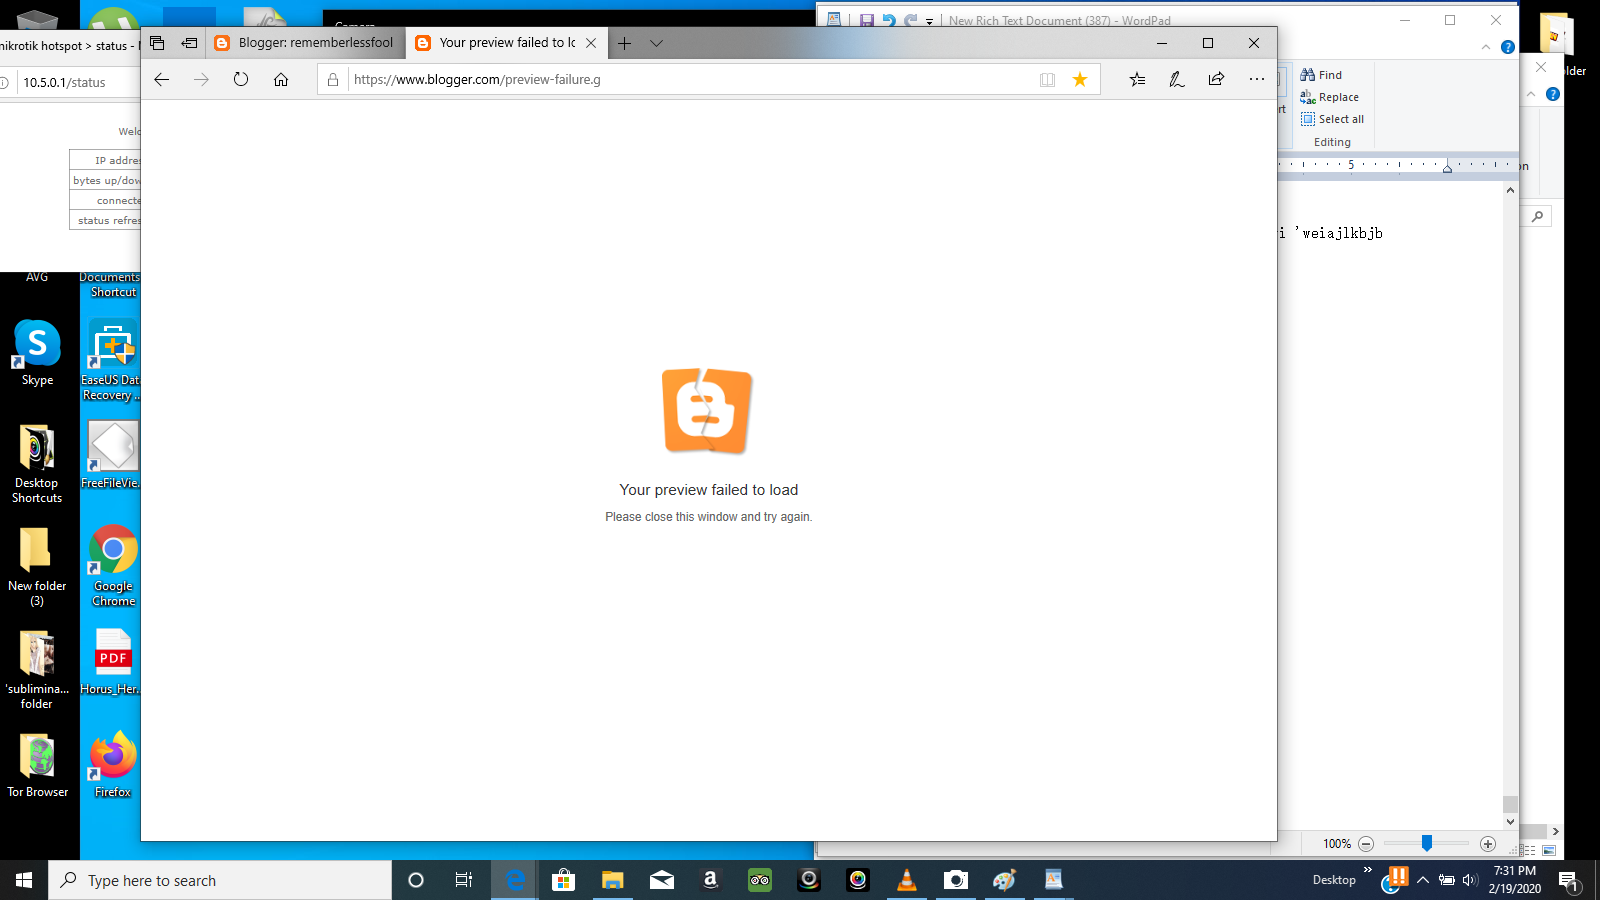Show hidden system tray icons

pyautogui.click(x=1422, y=880)
